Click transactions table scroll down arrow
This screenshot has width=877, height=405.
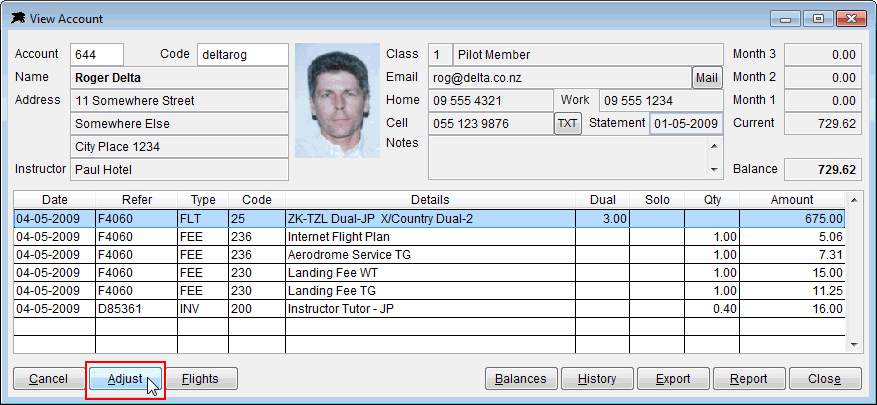(854, 345)
